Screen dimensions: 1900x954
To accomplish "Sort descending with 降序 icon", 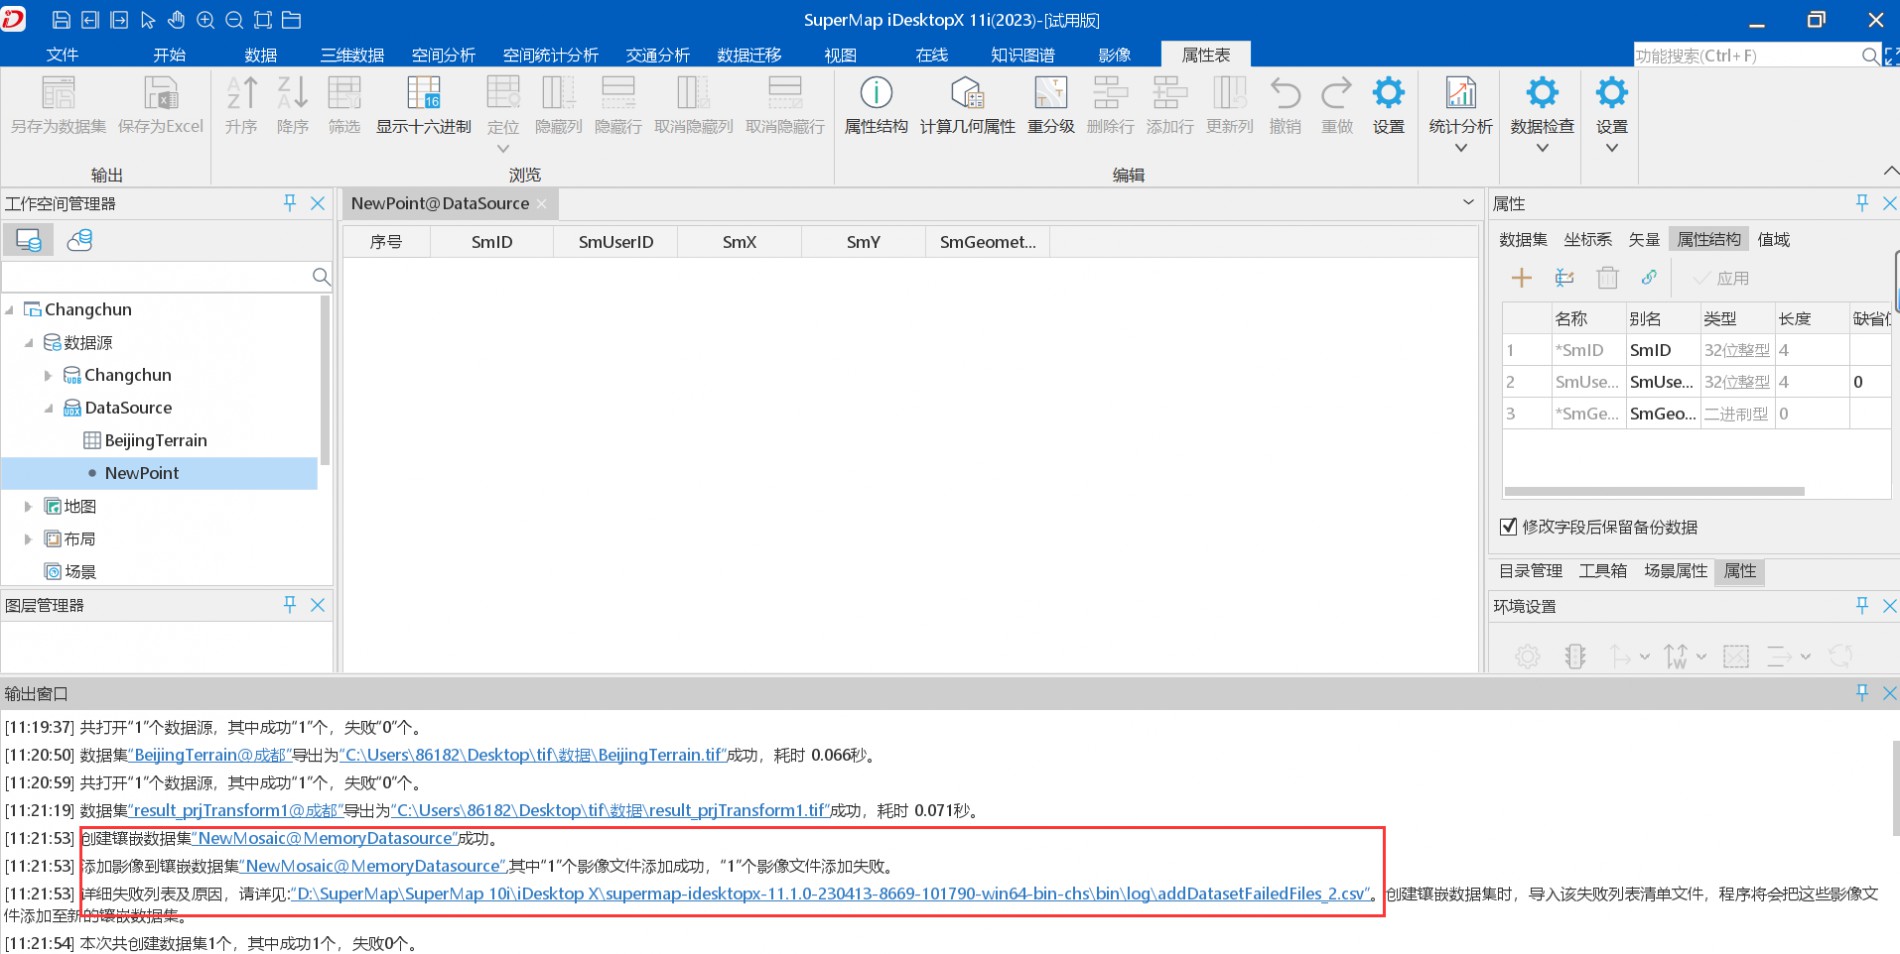I will tap(292, 93).
